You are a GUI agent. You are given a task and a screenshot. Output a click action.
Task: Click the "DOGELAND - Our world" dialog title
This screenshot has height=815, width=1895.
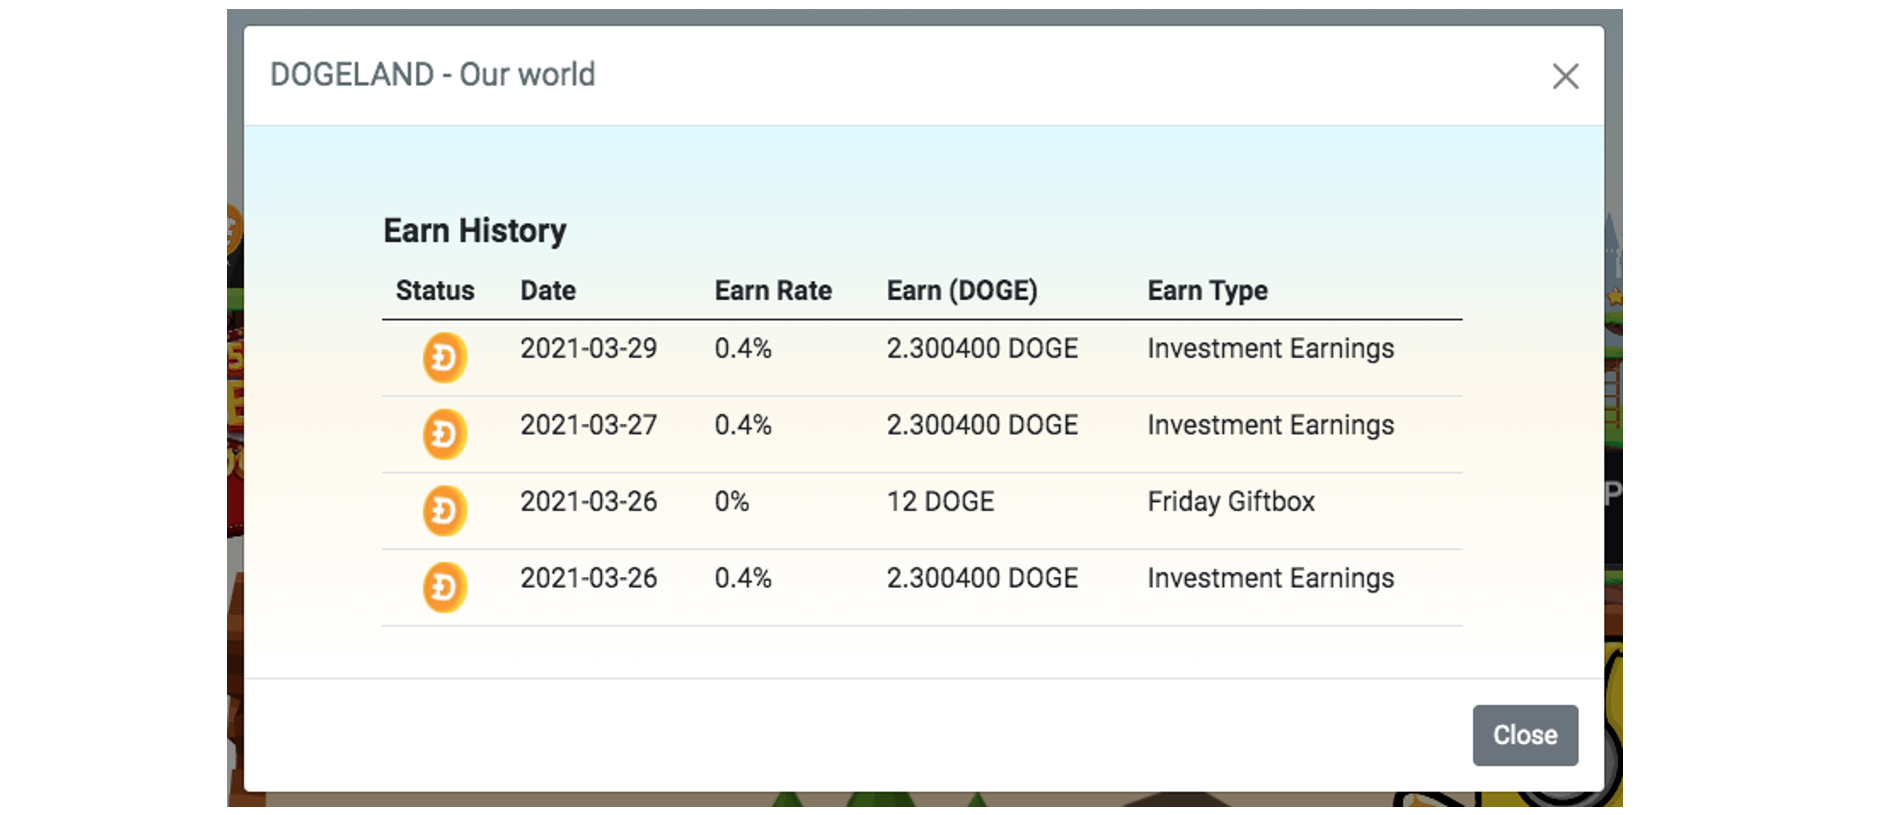coord(432,75)
